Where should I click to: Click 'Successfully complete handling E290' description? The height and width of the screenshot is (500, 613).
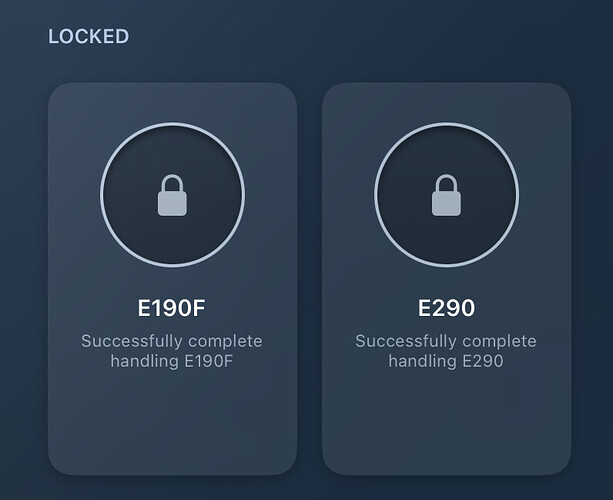[446, 351]
